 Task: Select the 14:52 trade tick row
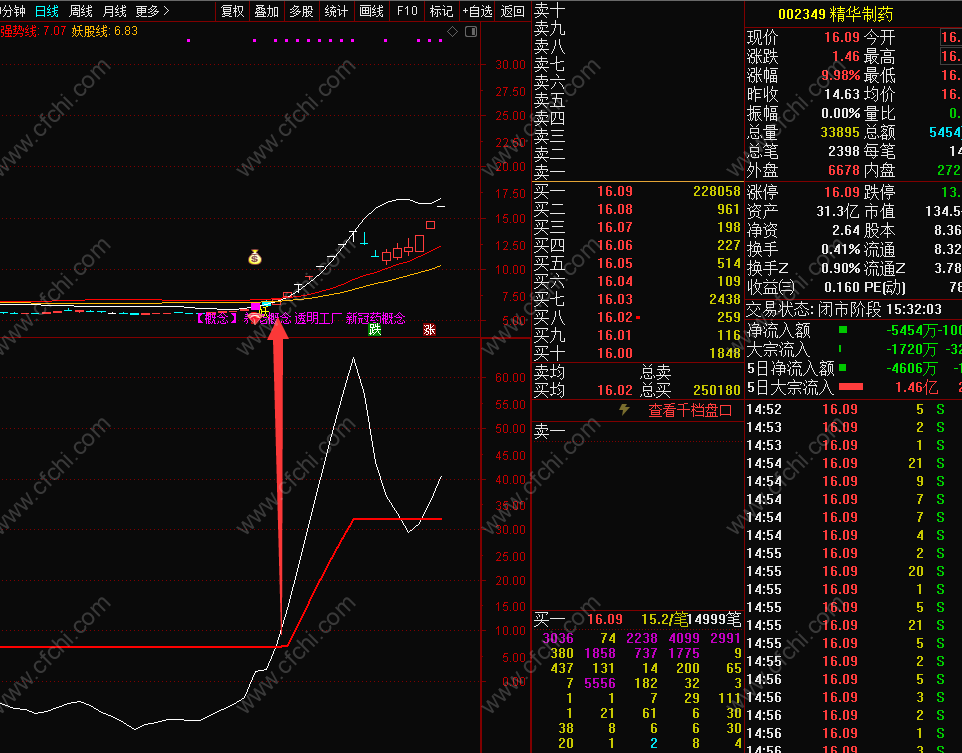click(853, 409)
